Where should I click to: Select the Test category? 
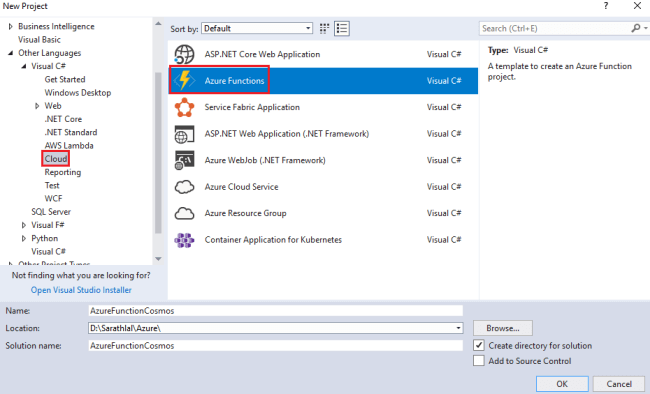pyautogui.click(x=52, y=185)
